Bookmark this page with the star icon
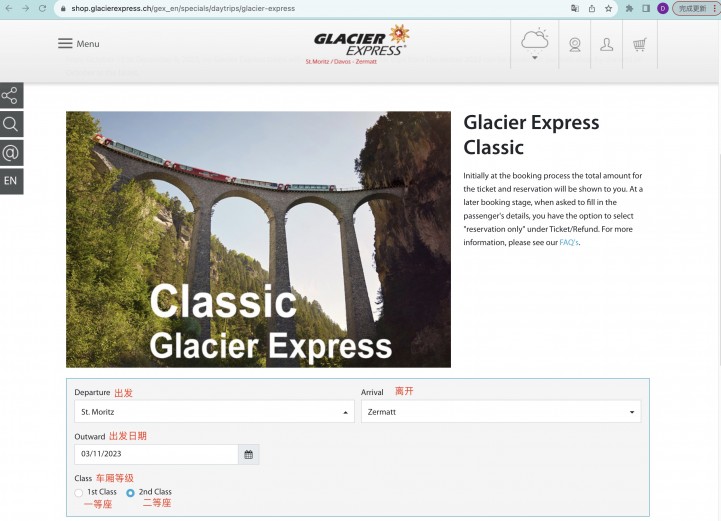Image resolution: width=721 pixels, height=521 pixels. click(608, 8)
